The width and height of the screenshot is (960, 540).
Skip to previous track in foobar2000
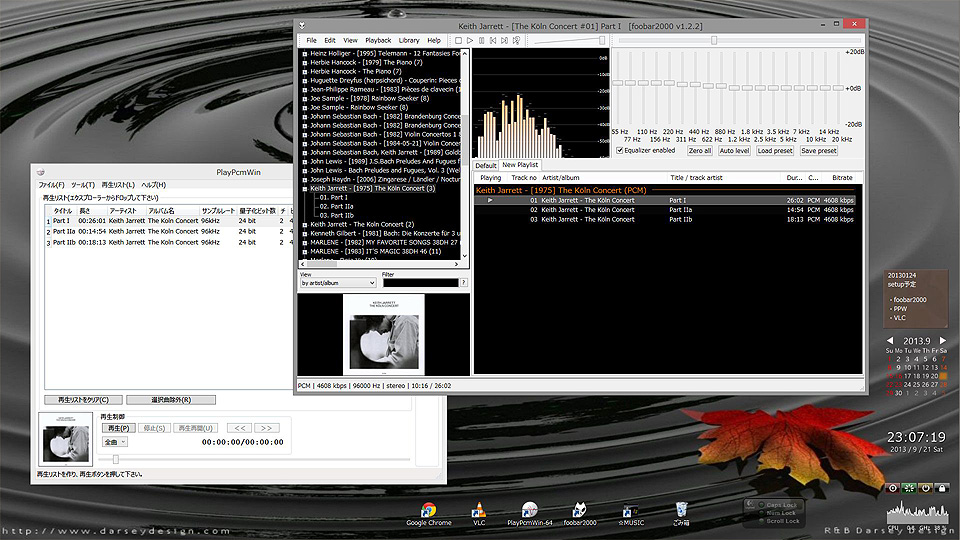pos(493,40)
